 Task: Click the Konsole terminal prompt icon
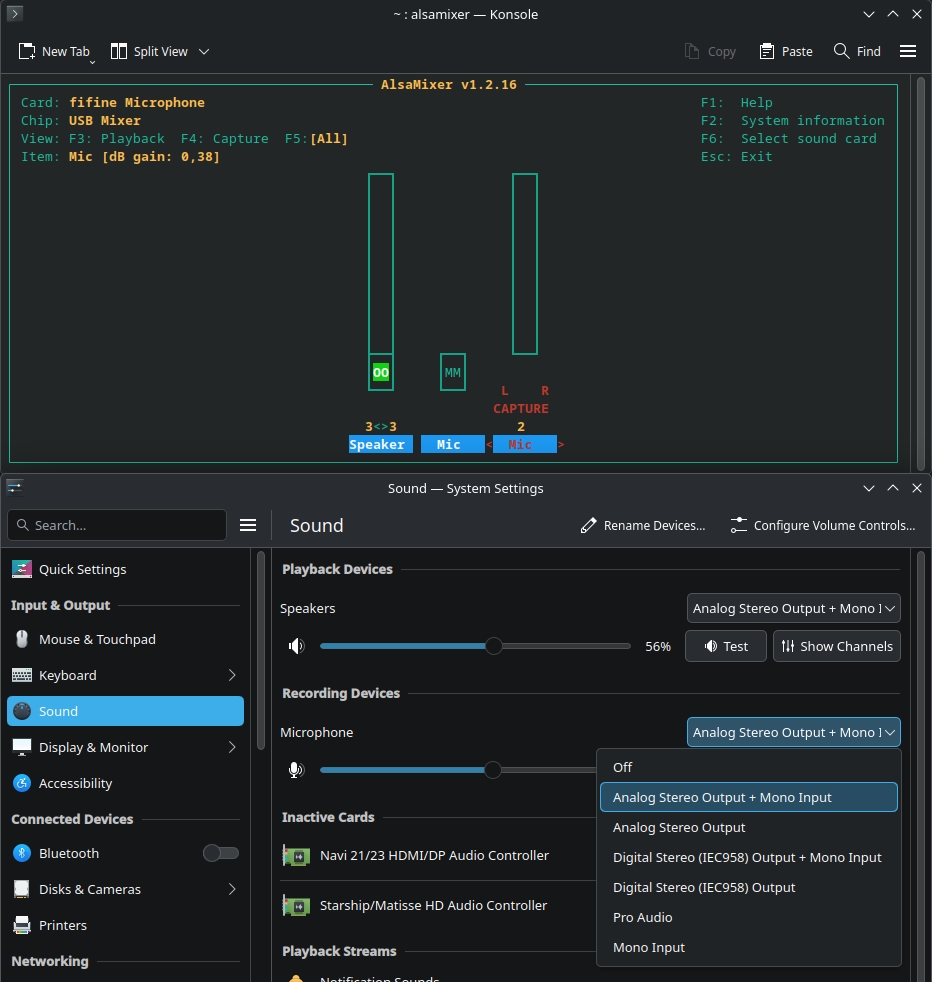tap(14, 13)
